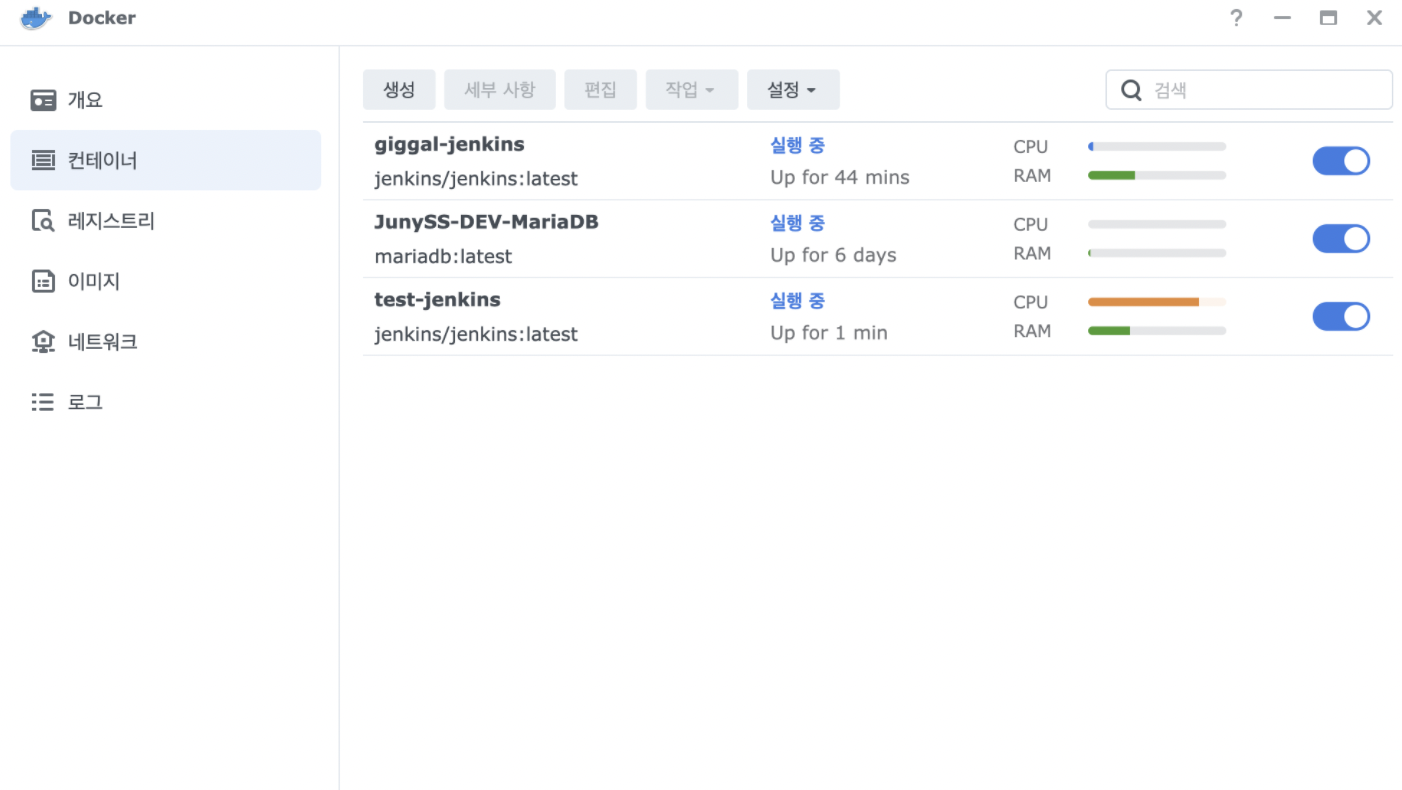This screenshot has width=1402, height=790.
Task: Select the test-jenkins container name
Action: coord(437,300)
